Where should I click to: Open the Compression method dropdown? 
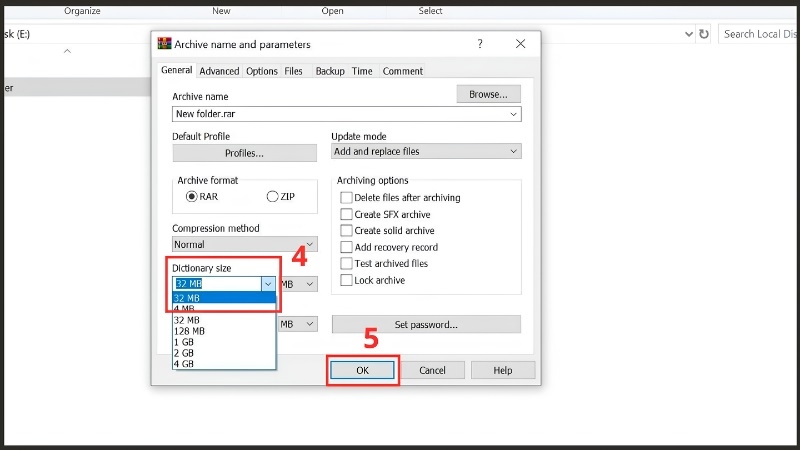(244, 244)
